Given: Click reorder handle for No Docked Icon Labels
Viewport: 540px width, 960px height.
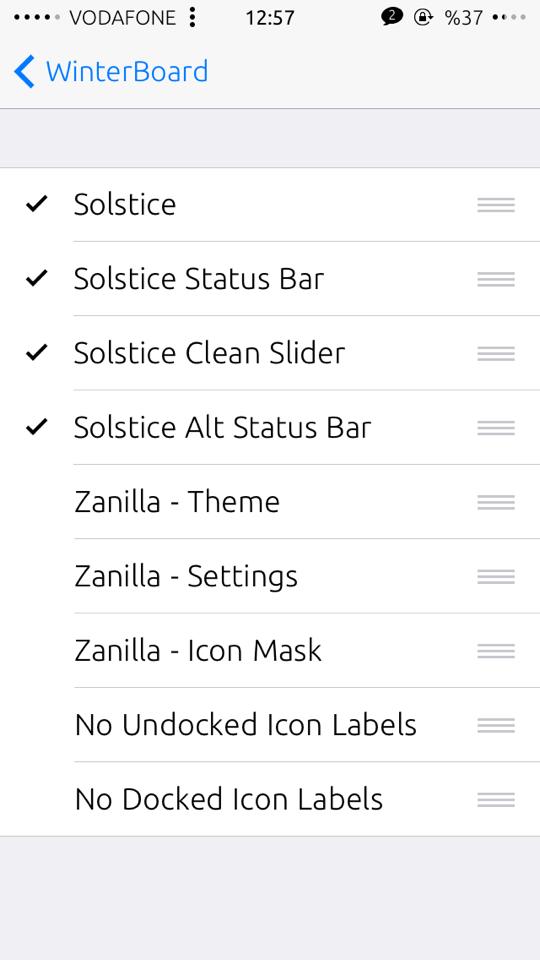Looking at the screenshot, I should coord(496,800).
